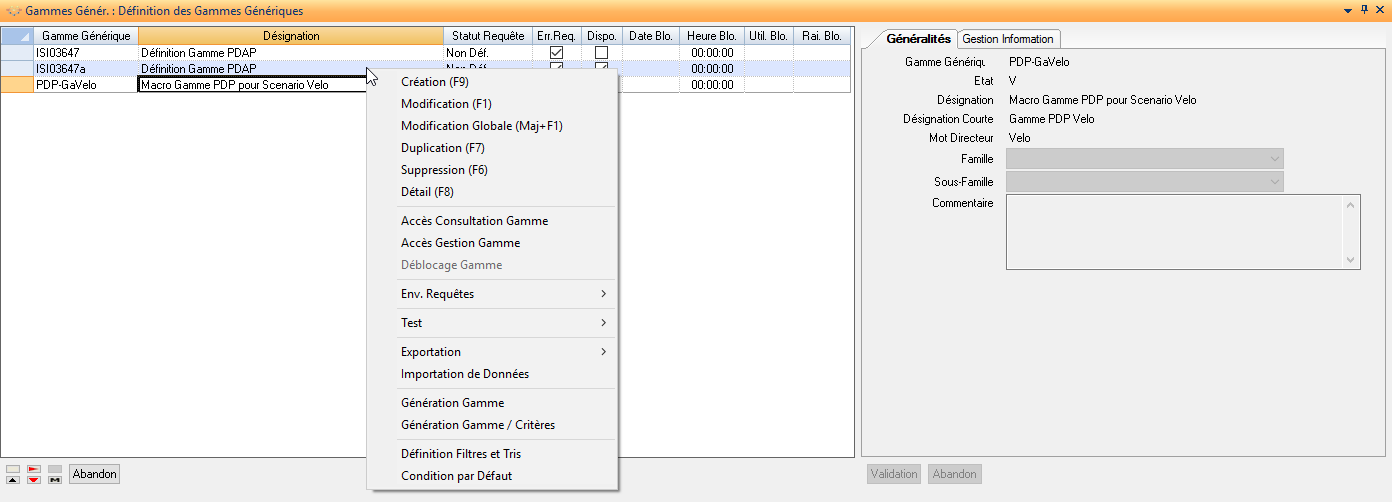Viewport: 1392px width, 502px height.
Task: Click the pin icon in the title bar
Action: click(x=1363, y=10)
